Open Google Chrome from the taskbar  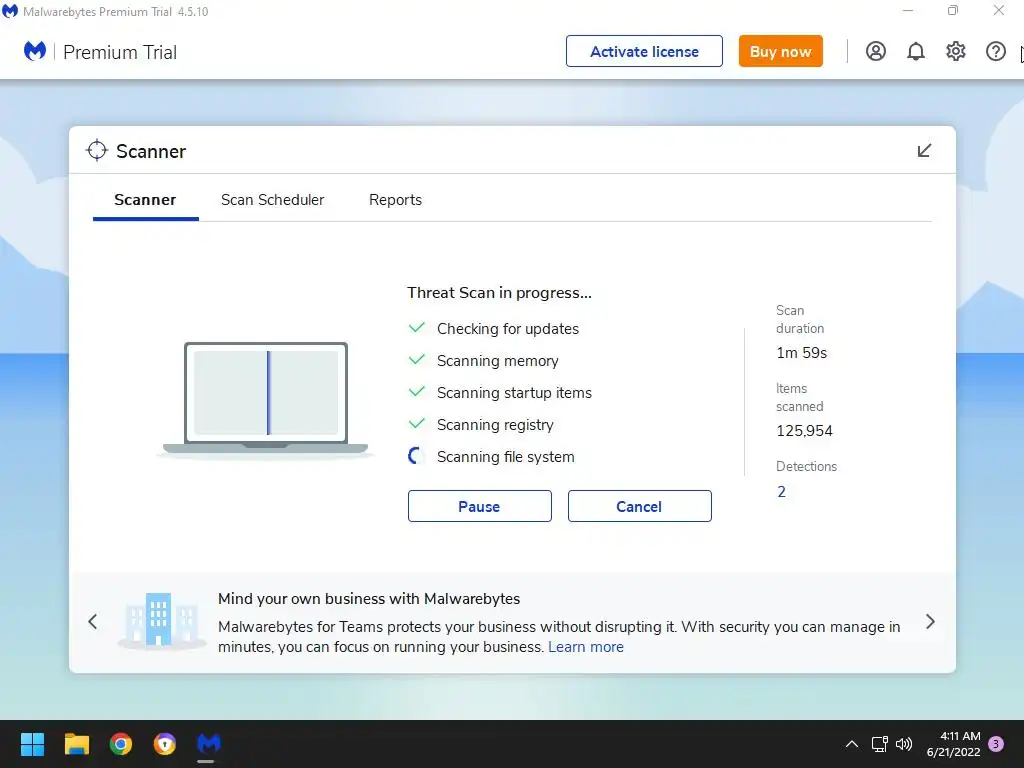(x=121, y=744)
